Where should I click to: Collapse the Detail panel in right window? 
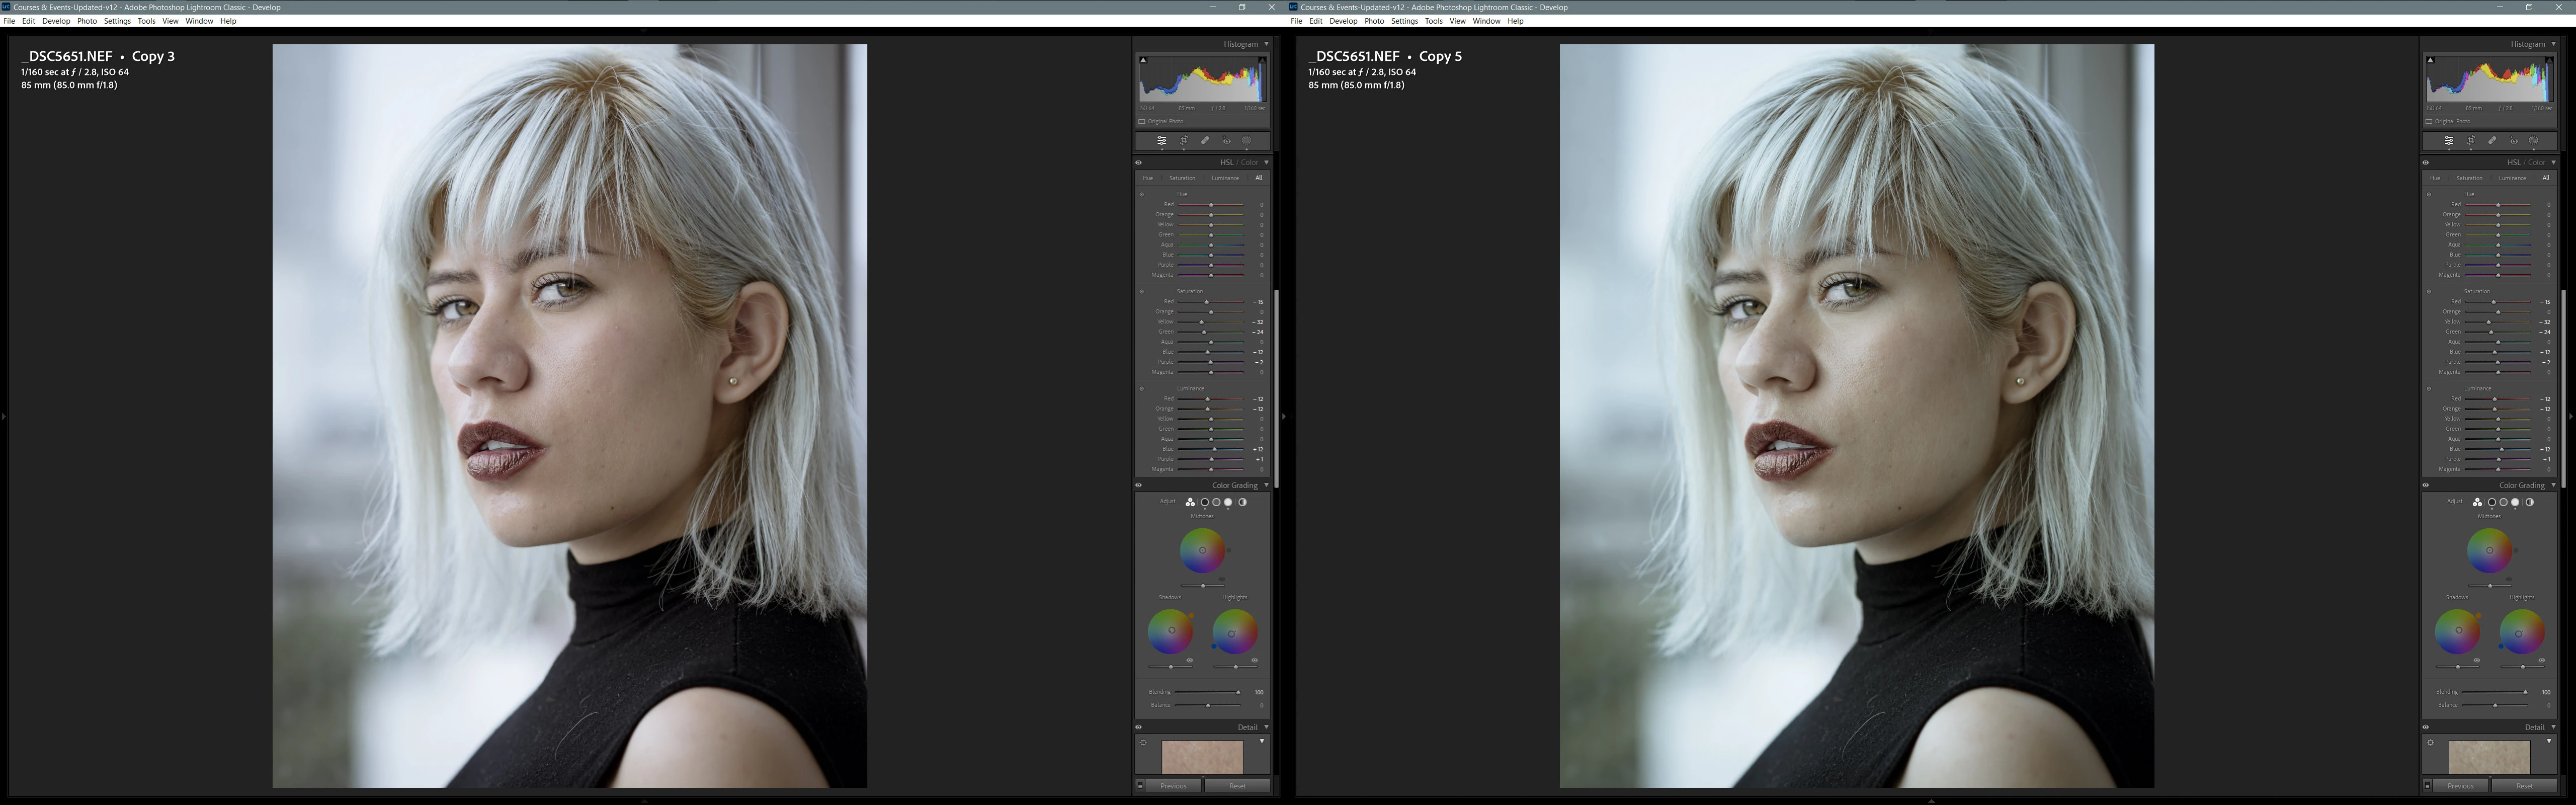point(2553,727)
